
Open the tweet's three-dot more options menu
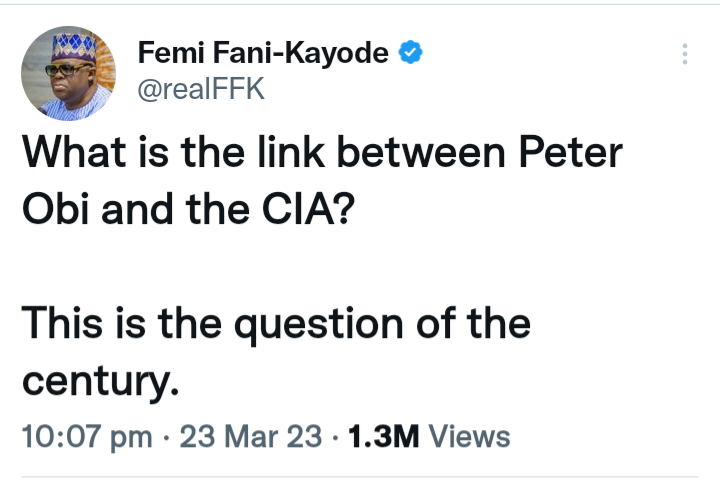click(685, 55)
